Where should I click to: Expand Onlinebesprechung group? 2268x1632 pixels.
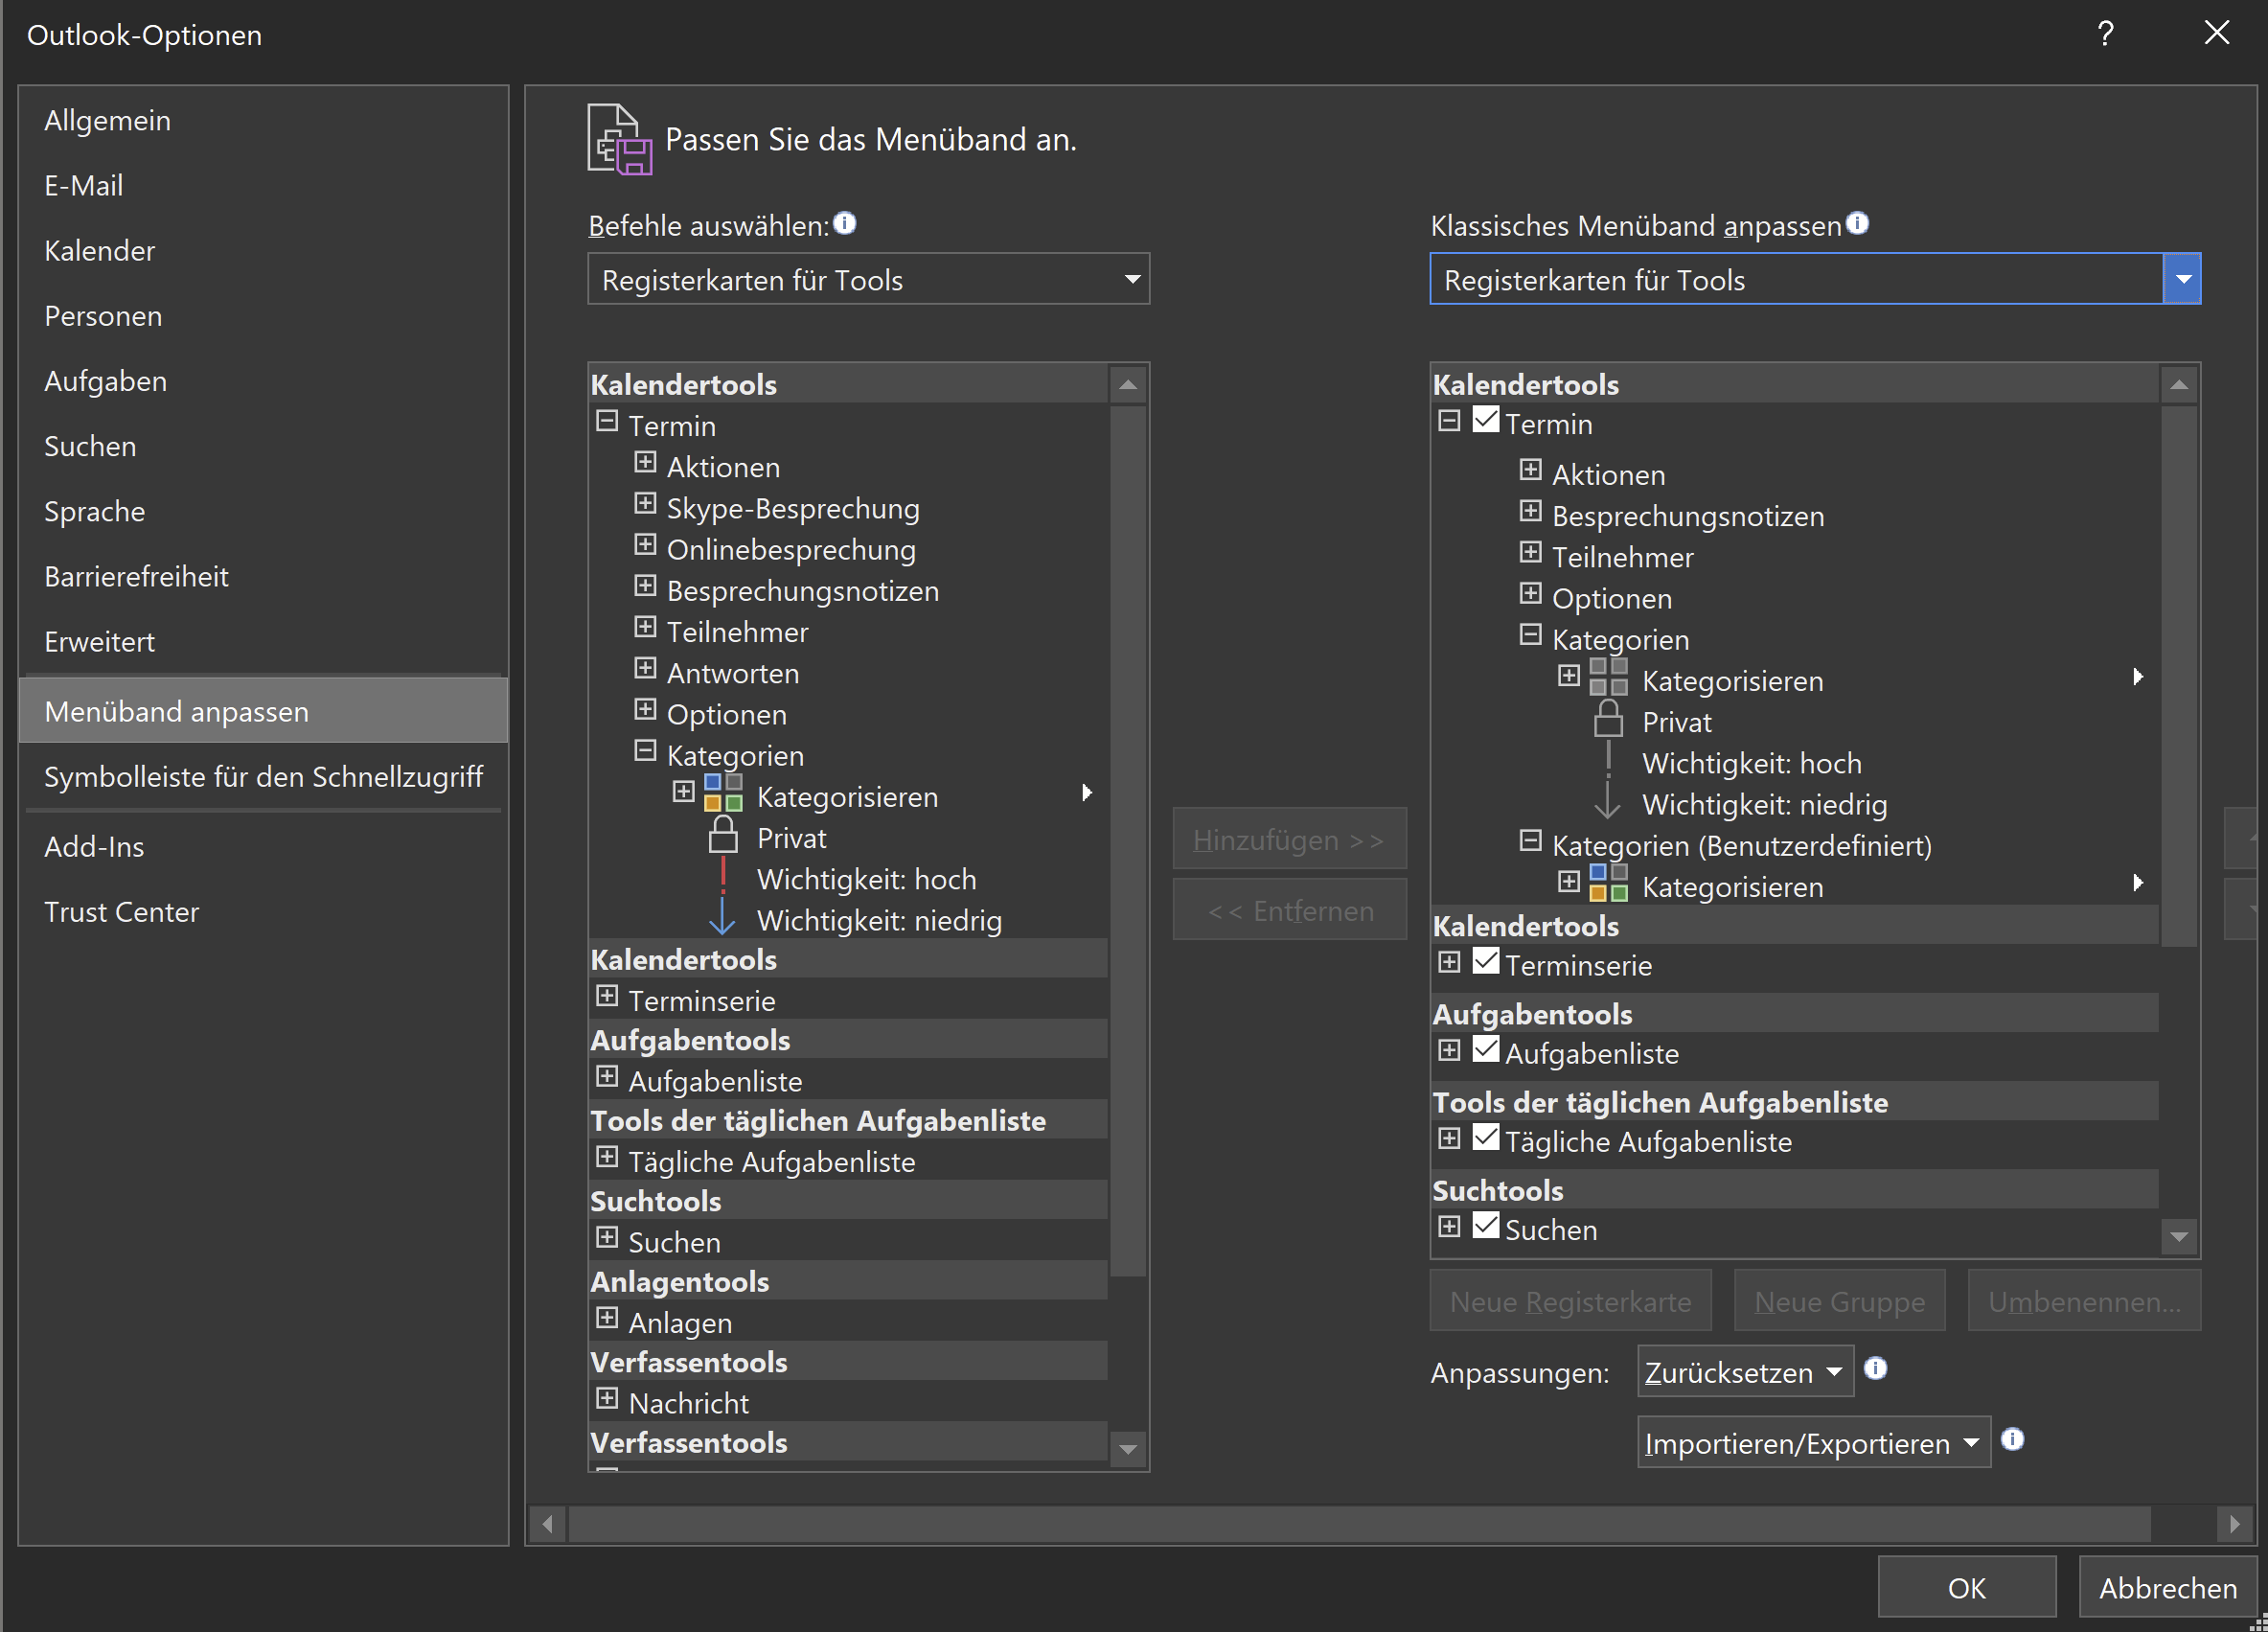coord(645,545)
